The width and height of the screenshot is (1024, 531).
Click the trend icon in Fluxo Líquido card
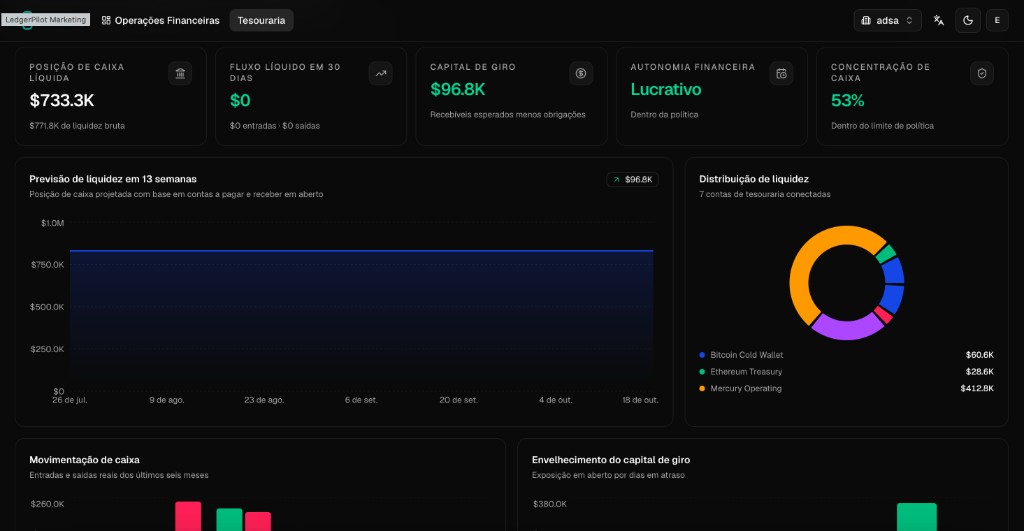pos(381,74)
